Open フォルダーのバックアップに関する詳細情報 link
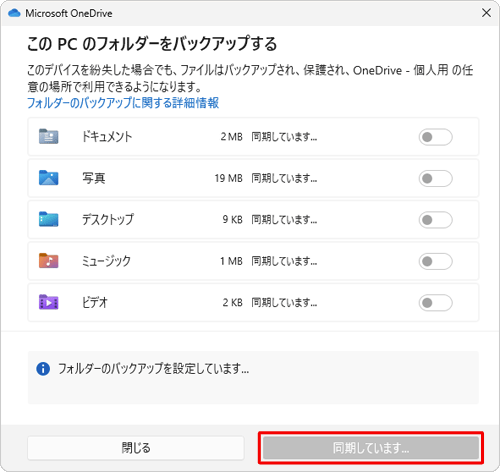This screenshot has width=500, height=472. pos(123,103)
